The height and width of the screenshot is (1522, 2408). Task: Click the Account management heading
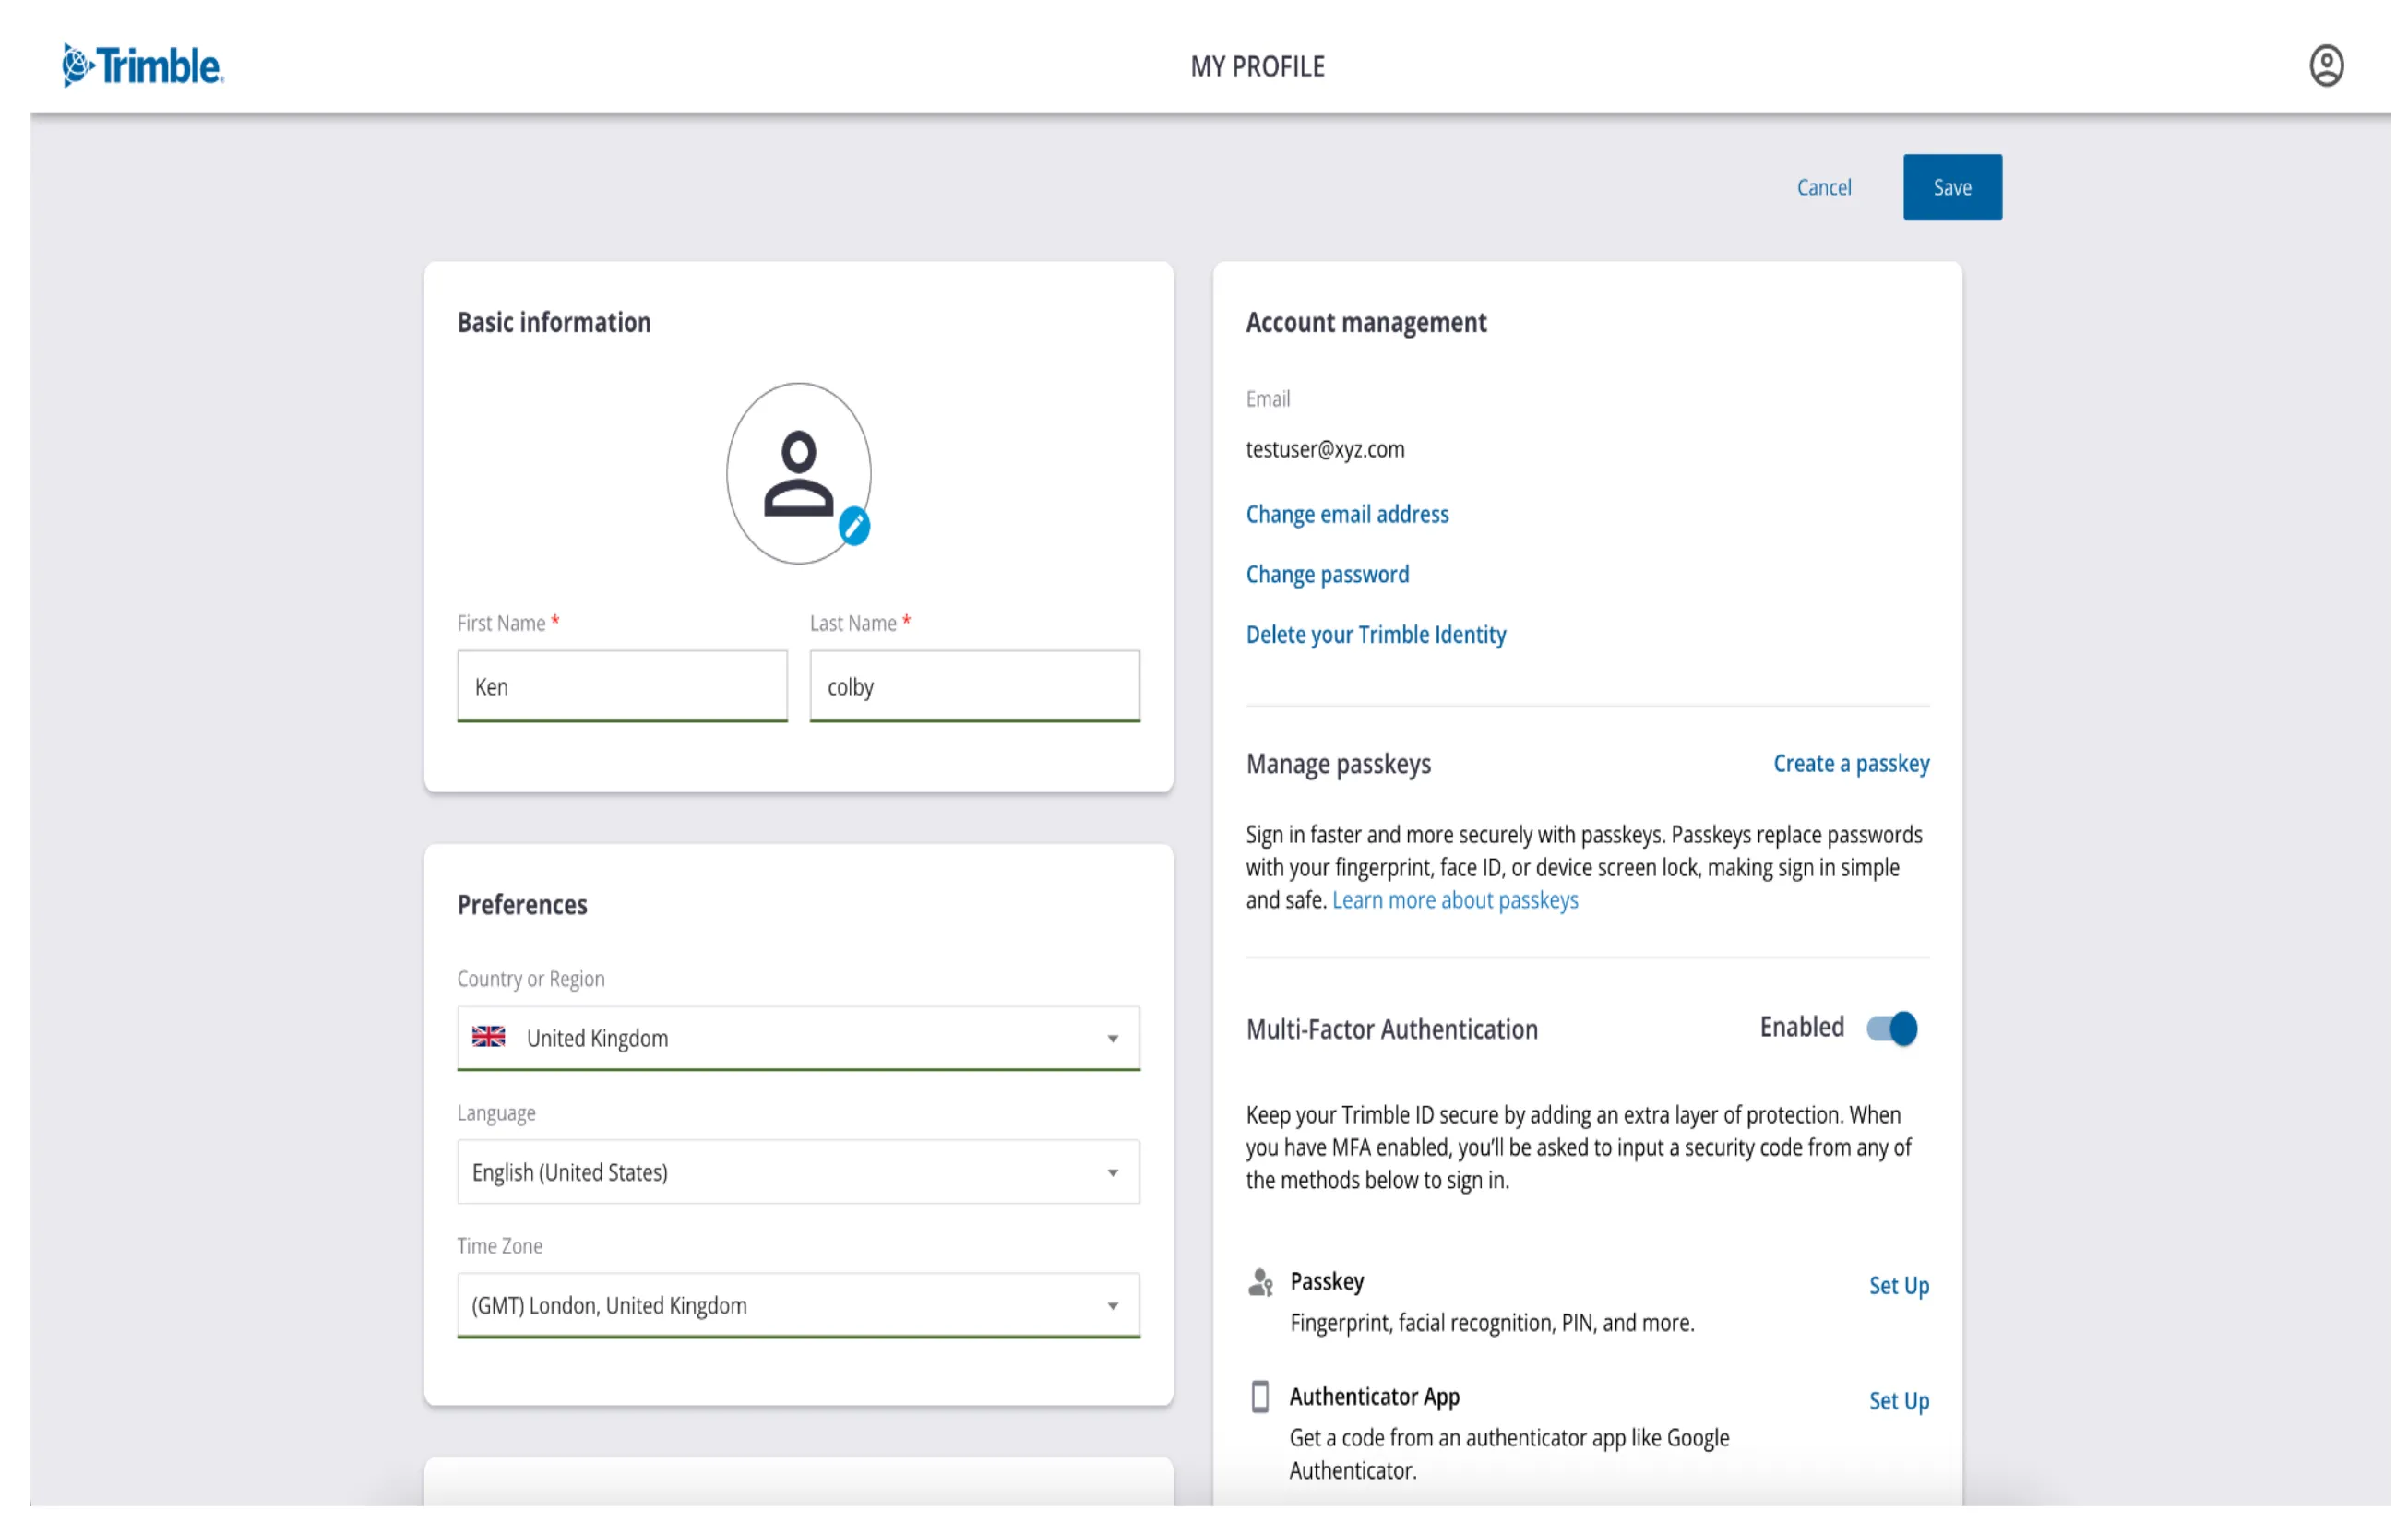click(x=1366, y=322)
